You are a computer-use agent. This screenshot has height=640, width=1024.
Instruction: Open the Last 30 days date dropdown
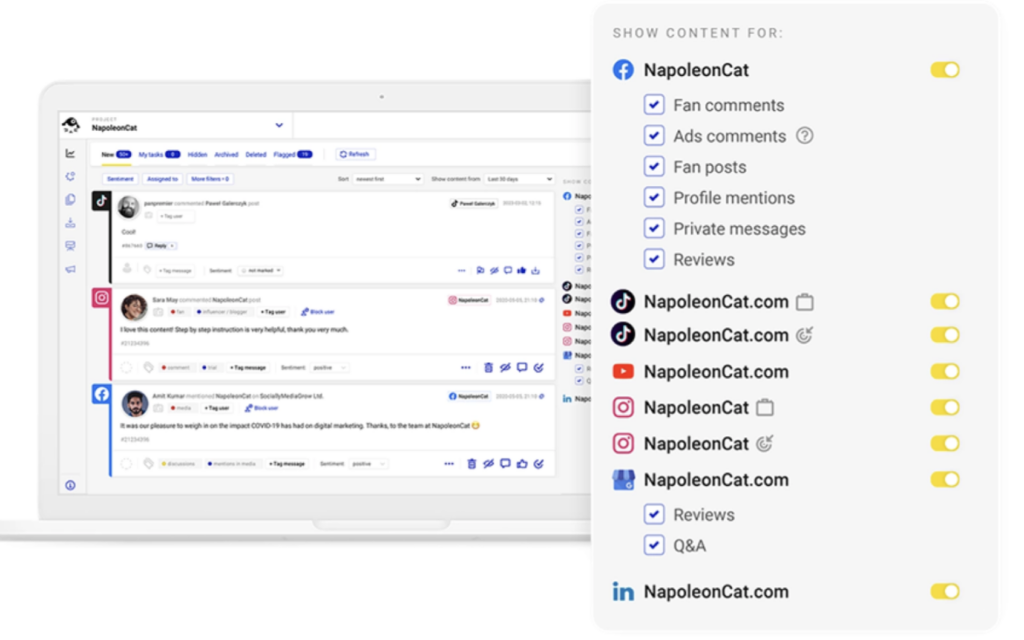click(519, 179)
